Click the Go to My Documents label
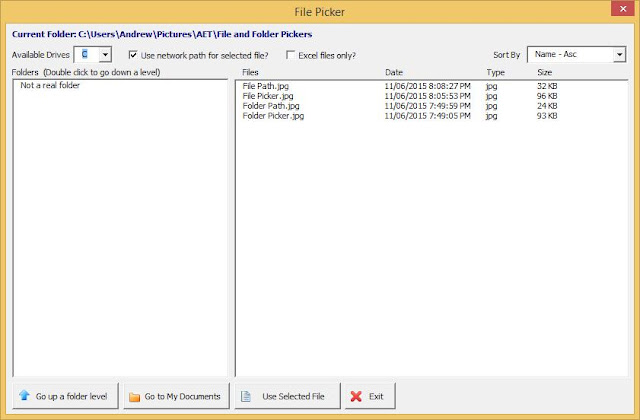Image resolution: width=640 pixels, height=420 pixels. tap(182, 396)
